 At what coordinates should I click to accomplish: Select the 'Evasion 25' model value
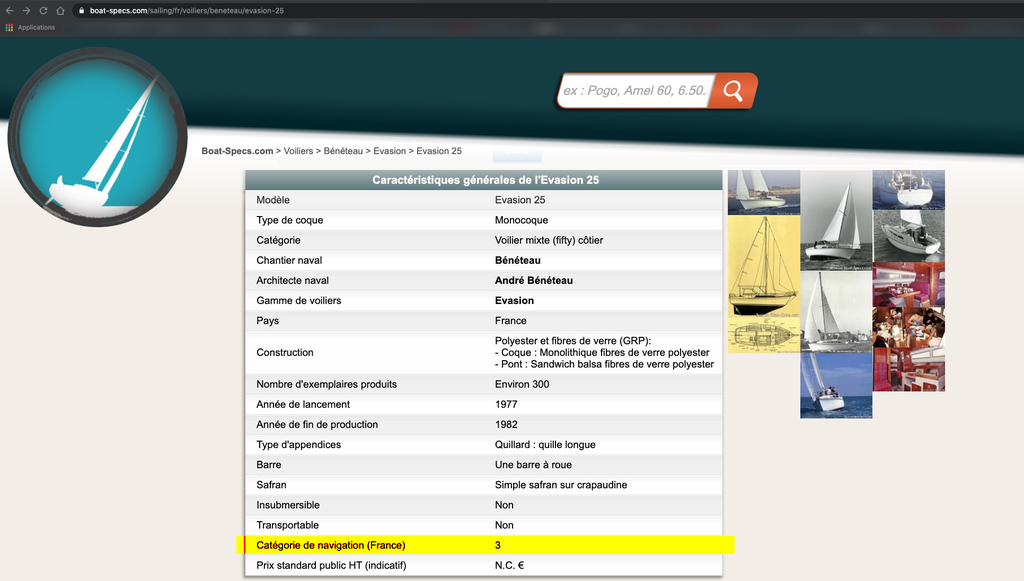pos(520,200)
